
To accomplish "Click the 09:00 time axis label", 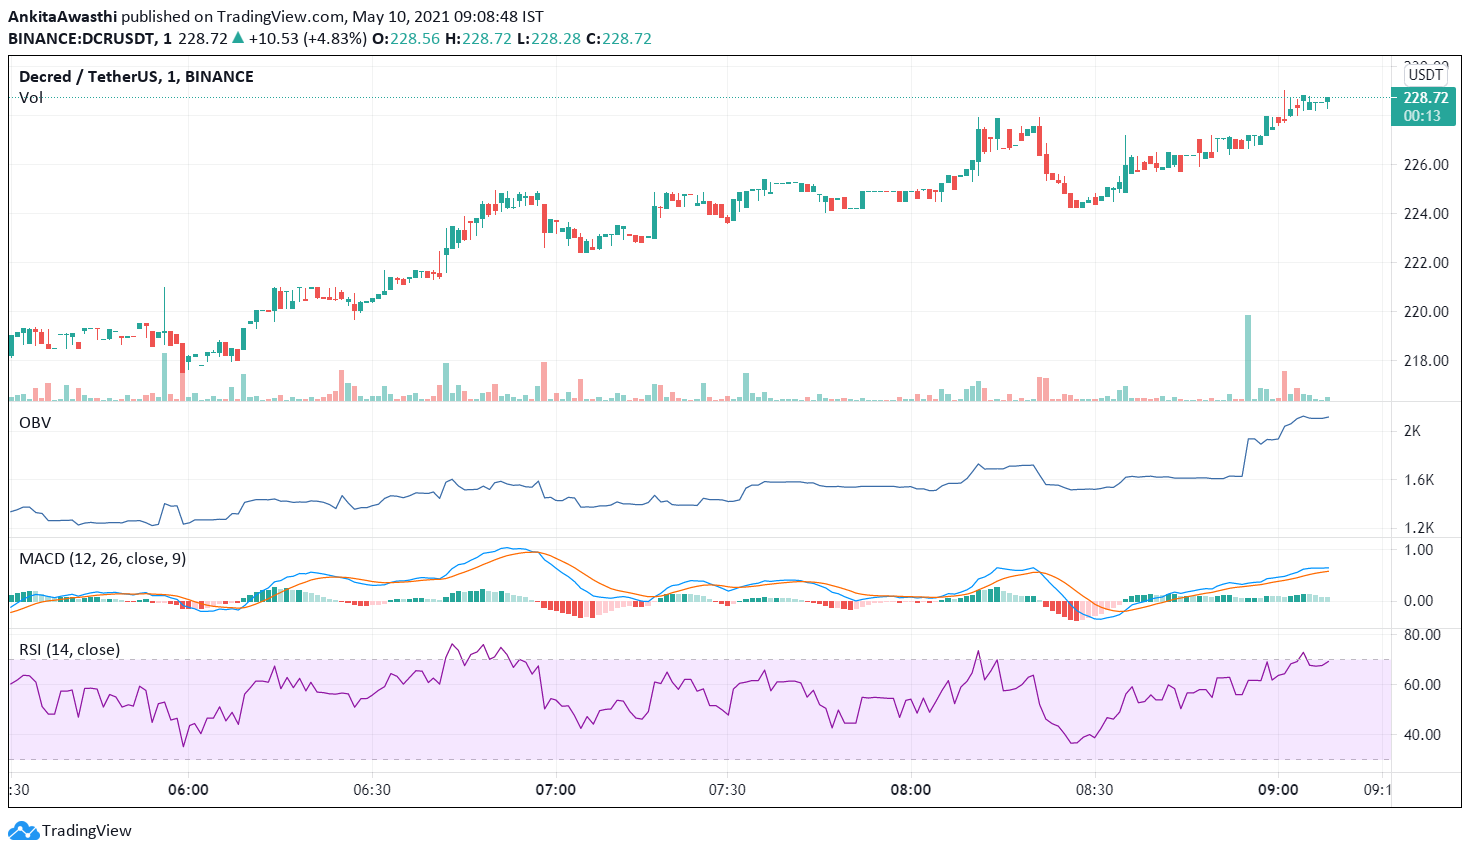I will [x=1278, y=790].
